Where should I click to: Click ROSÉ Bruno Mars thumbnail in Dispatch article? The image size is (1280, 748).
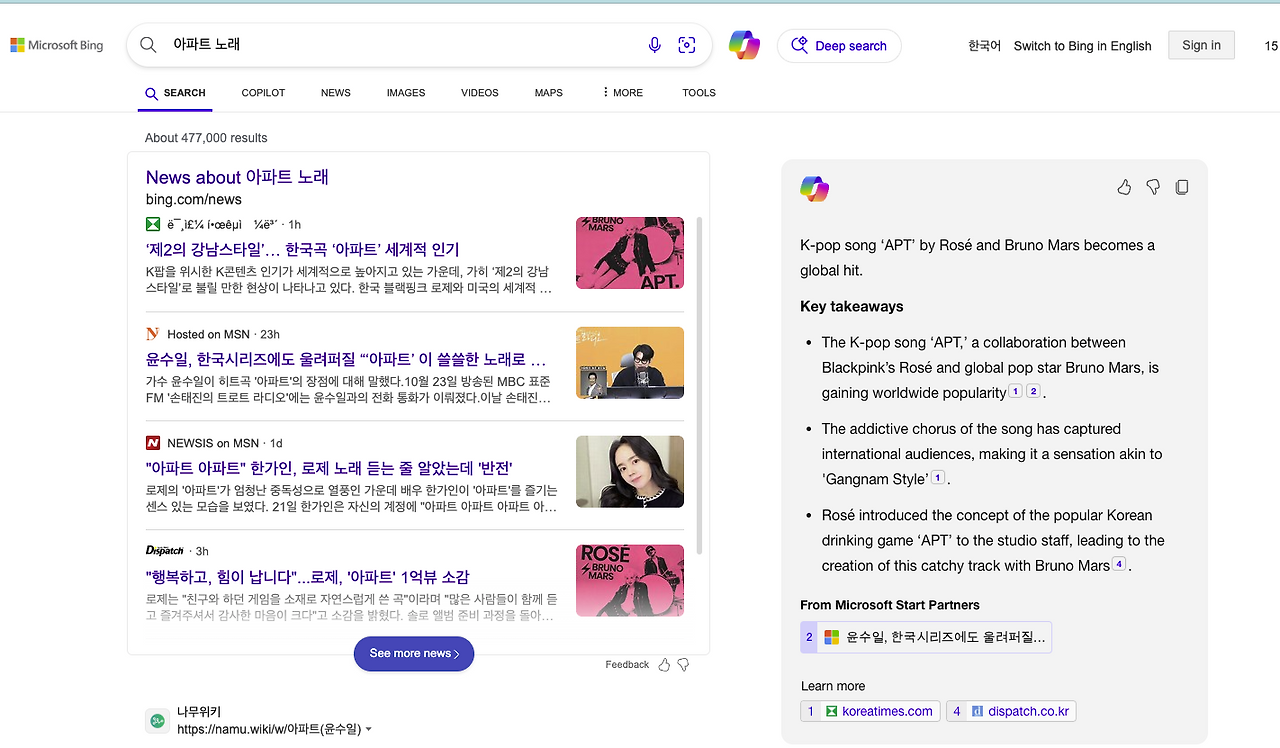(x=630, y=581)
